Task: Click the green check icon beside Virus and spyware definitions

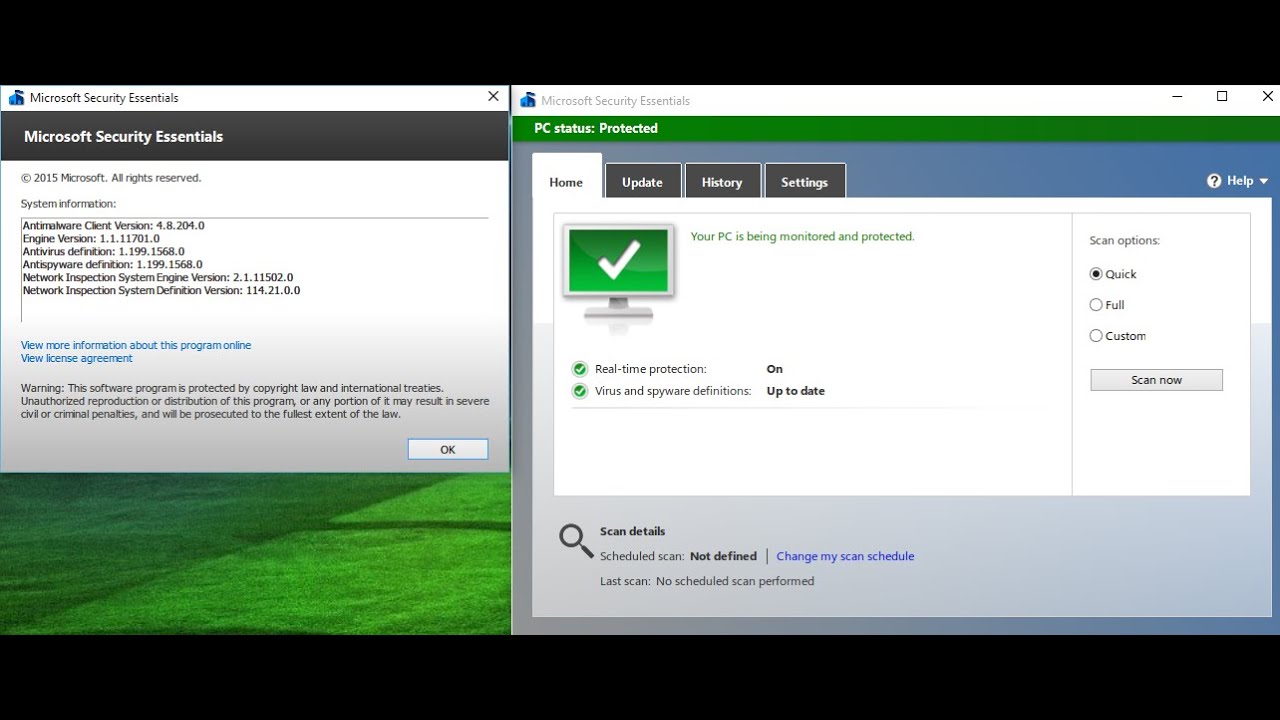Action: pyautogui.click(x=579, y=391)
